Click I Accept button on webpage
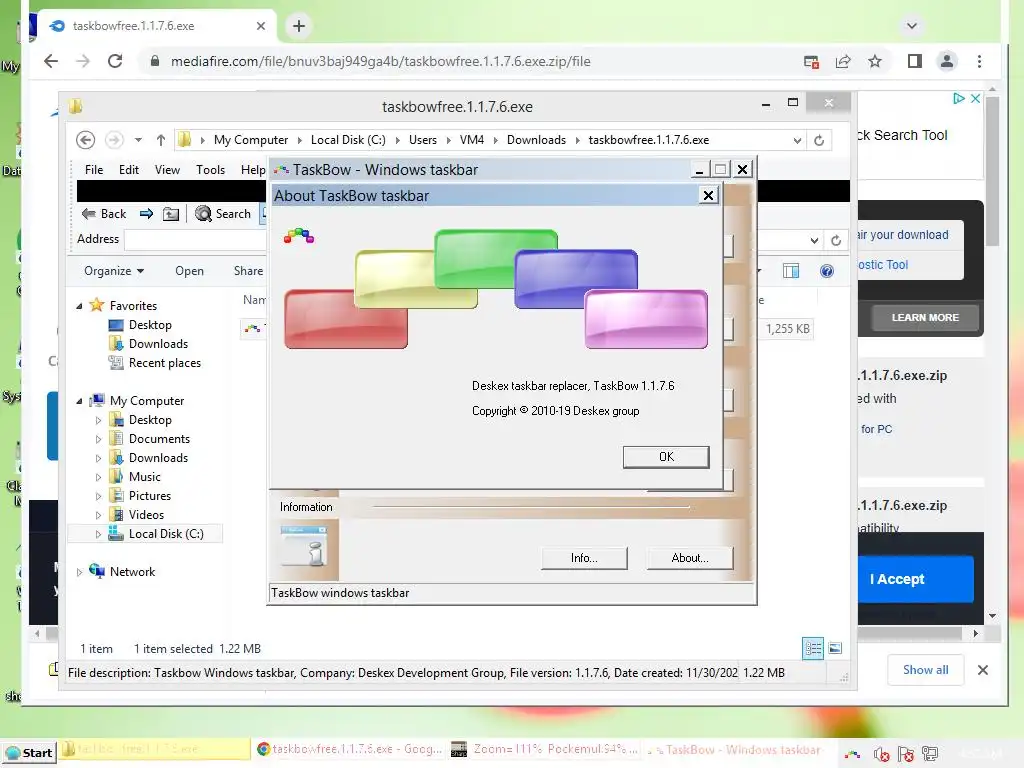The width and height of the screenshot is (1024, 768). point(915,579)
